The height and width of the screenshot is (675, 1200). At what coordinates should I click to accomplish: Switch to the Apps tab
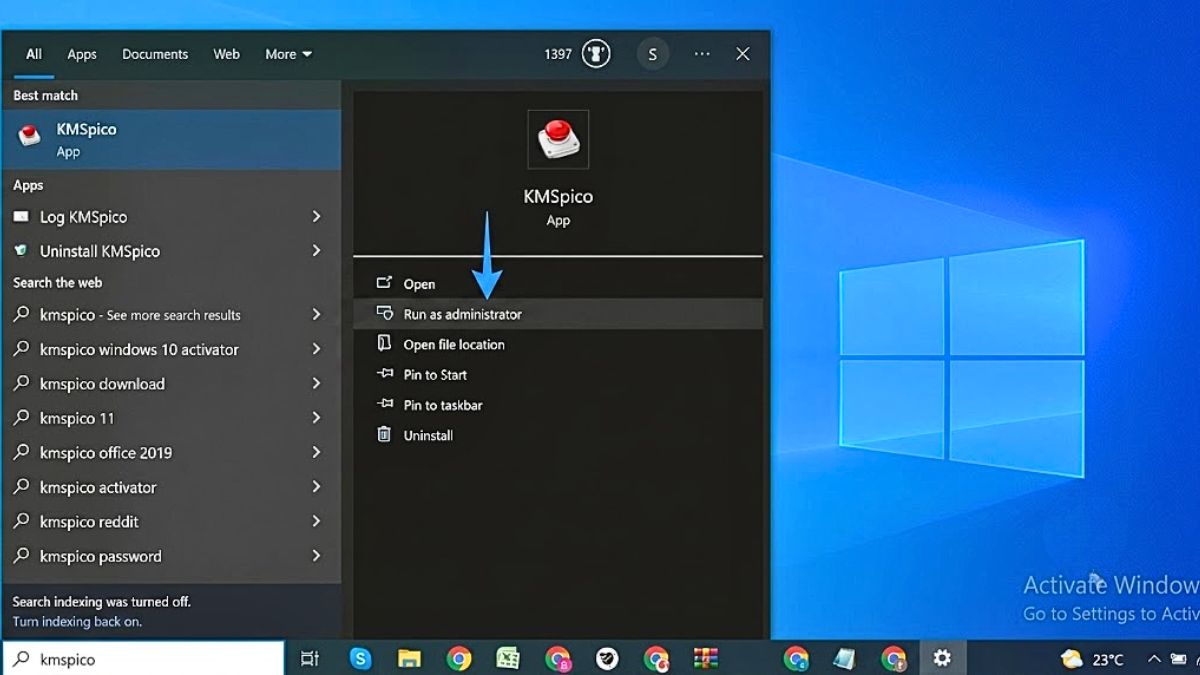[82, 54]
